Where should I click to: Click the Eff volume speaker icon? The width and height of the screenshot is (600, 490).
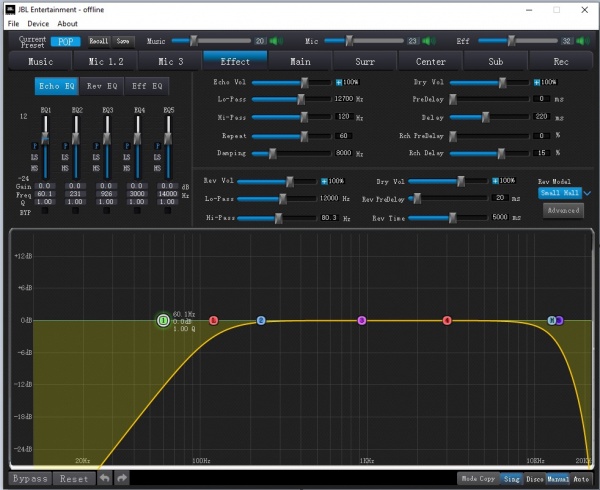pos(584,41)
